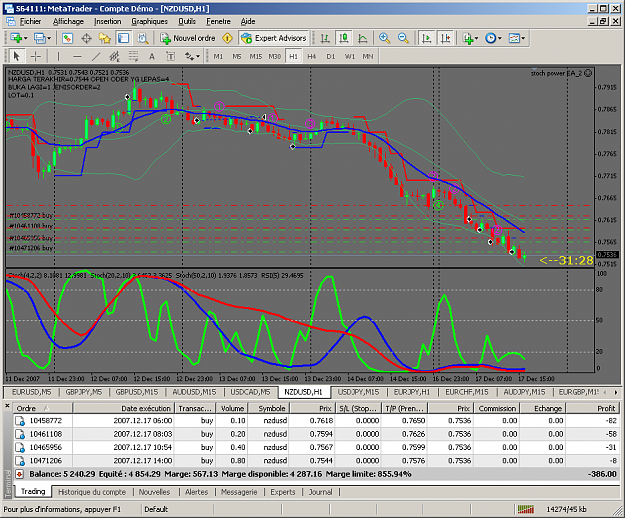Open the Fichier menu
625x518 pixels.
30,22
